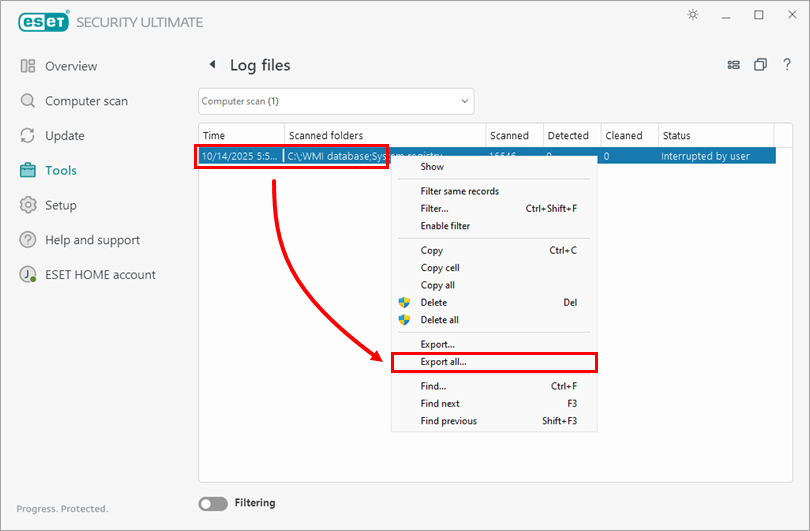This screenshot has width=810, height=531.
Task: Open the Overview section
Action: [x=71, y=66]
